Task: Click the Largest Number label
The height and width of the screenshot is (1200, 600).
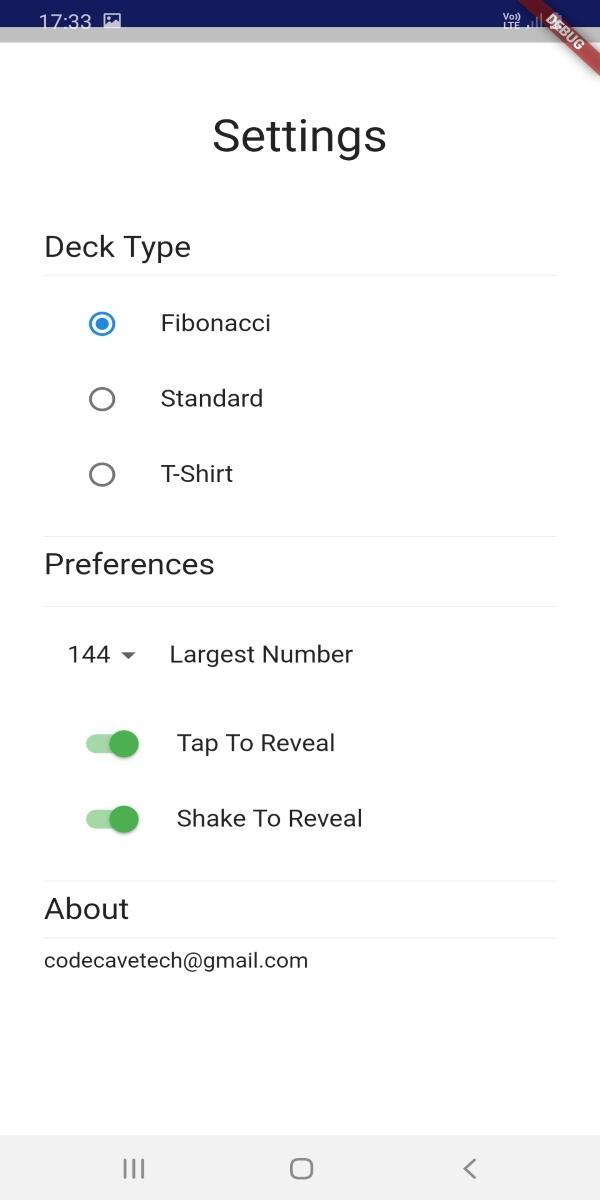Action: pos(261,654)
